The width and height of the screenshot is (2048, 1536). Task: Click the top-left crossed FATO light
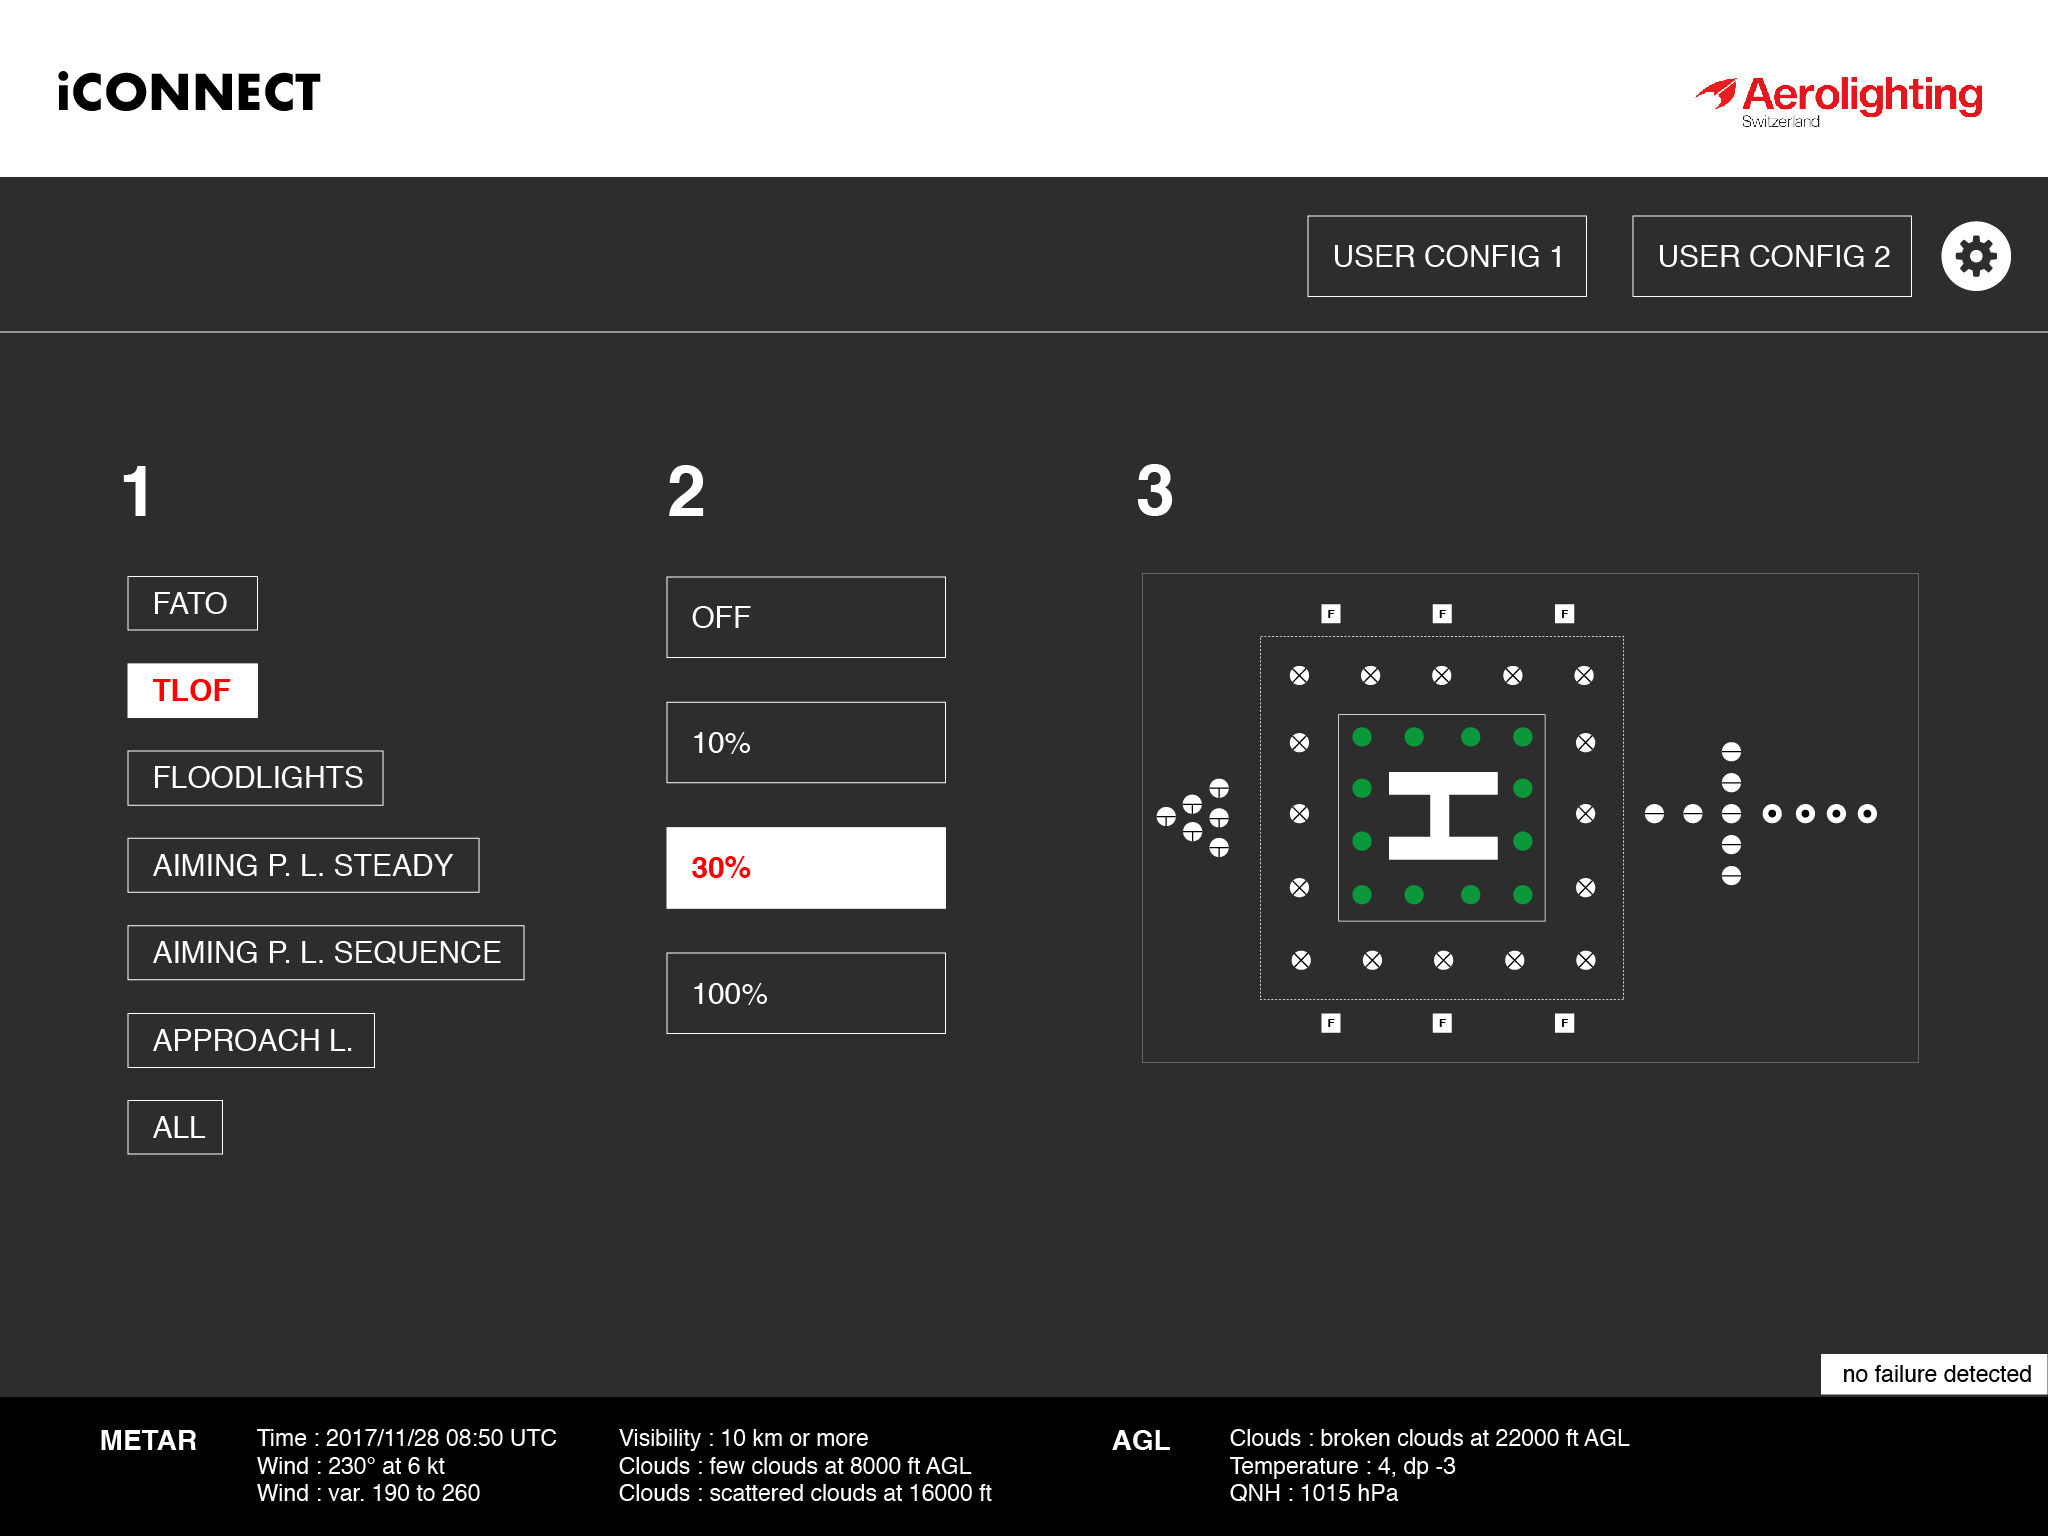point(1299,676)
